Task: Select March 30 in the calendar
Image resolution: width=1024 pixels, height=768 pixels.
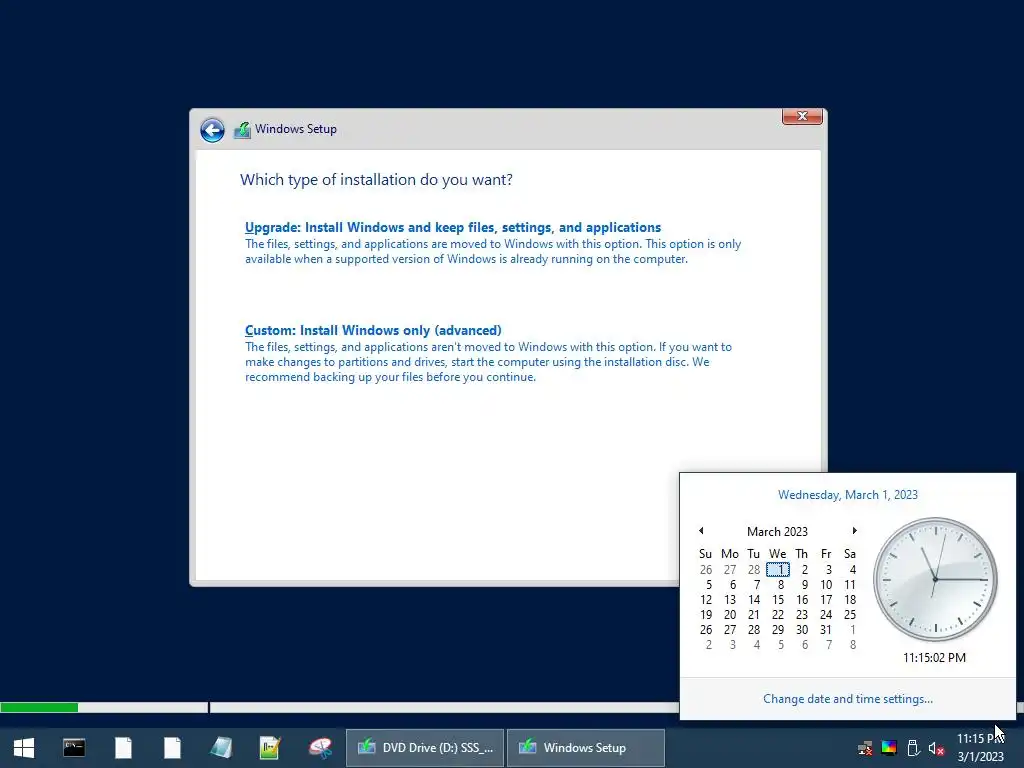Action: click(x=802, y=630)
